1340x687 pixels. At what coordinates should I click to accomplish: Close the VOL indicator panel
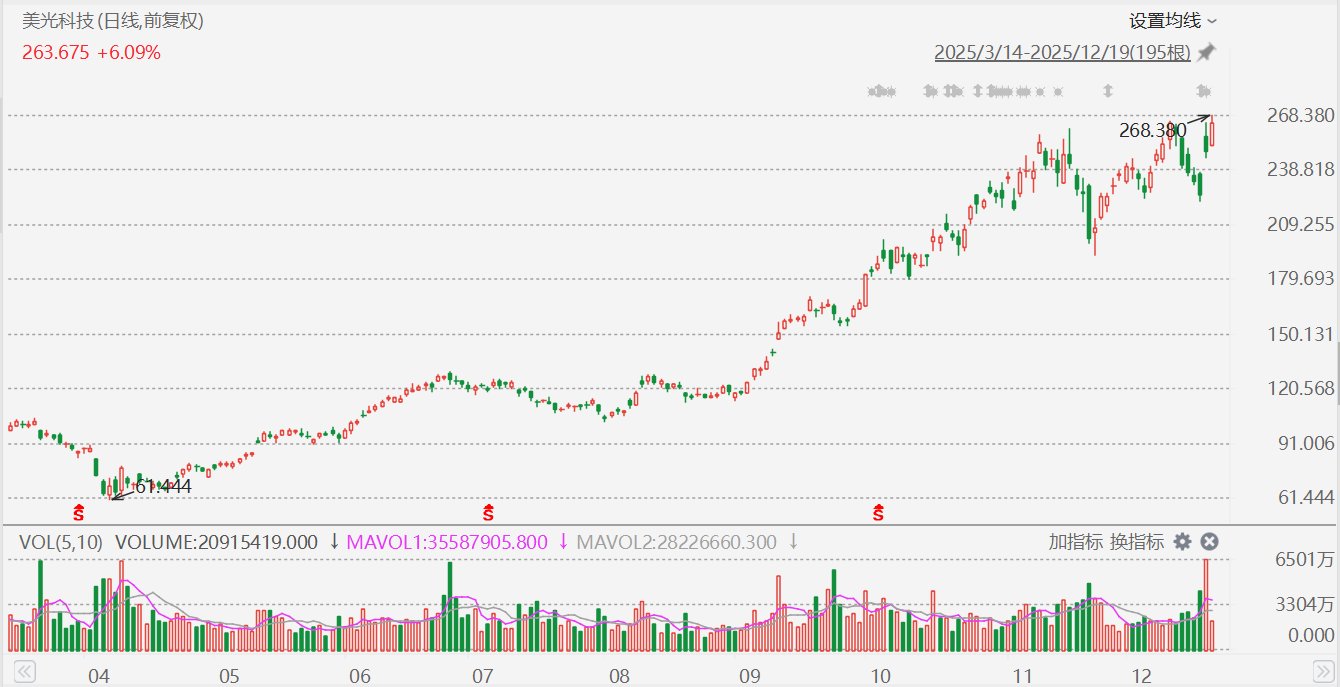1209,542
